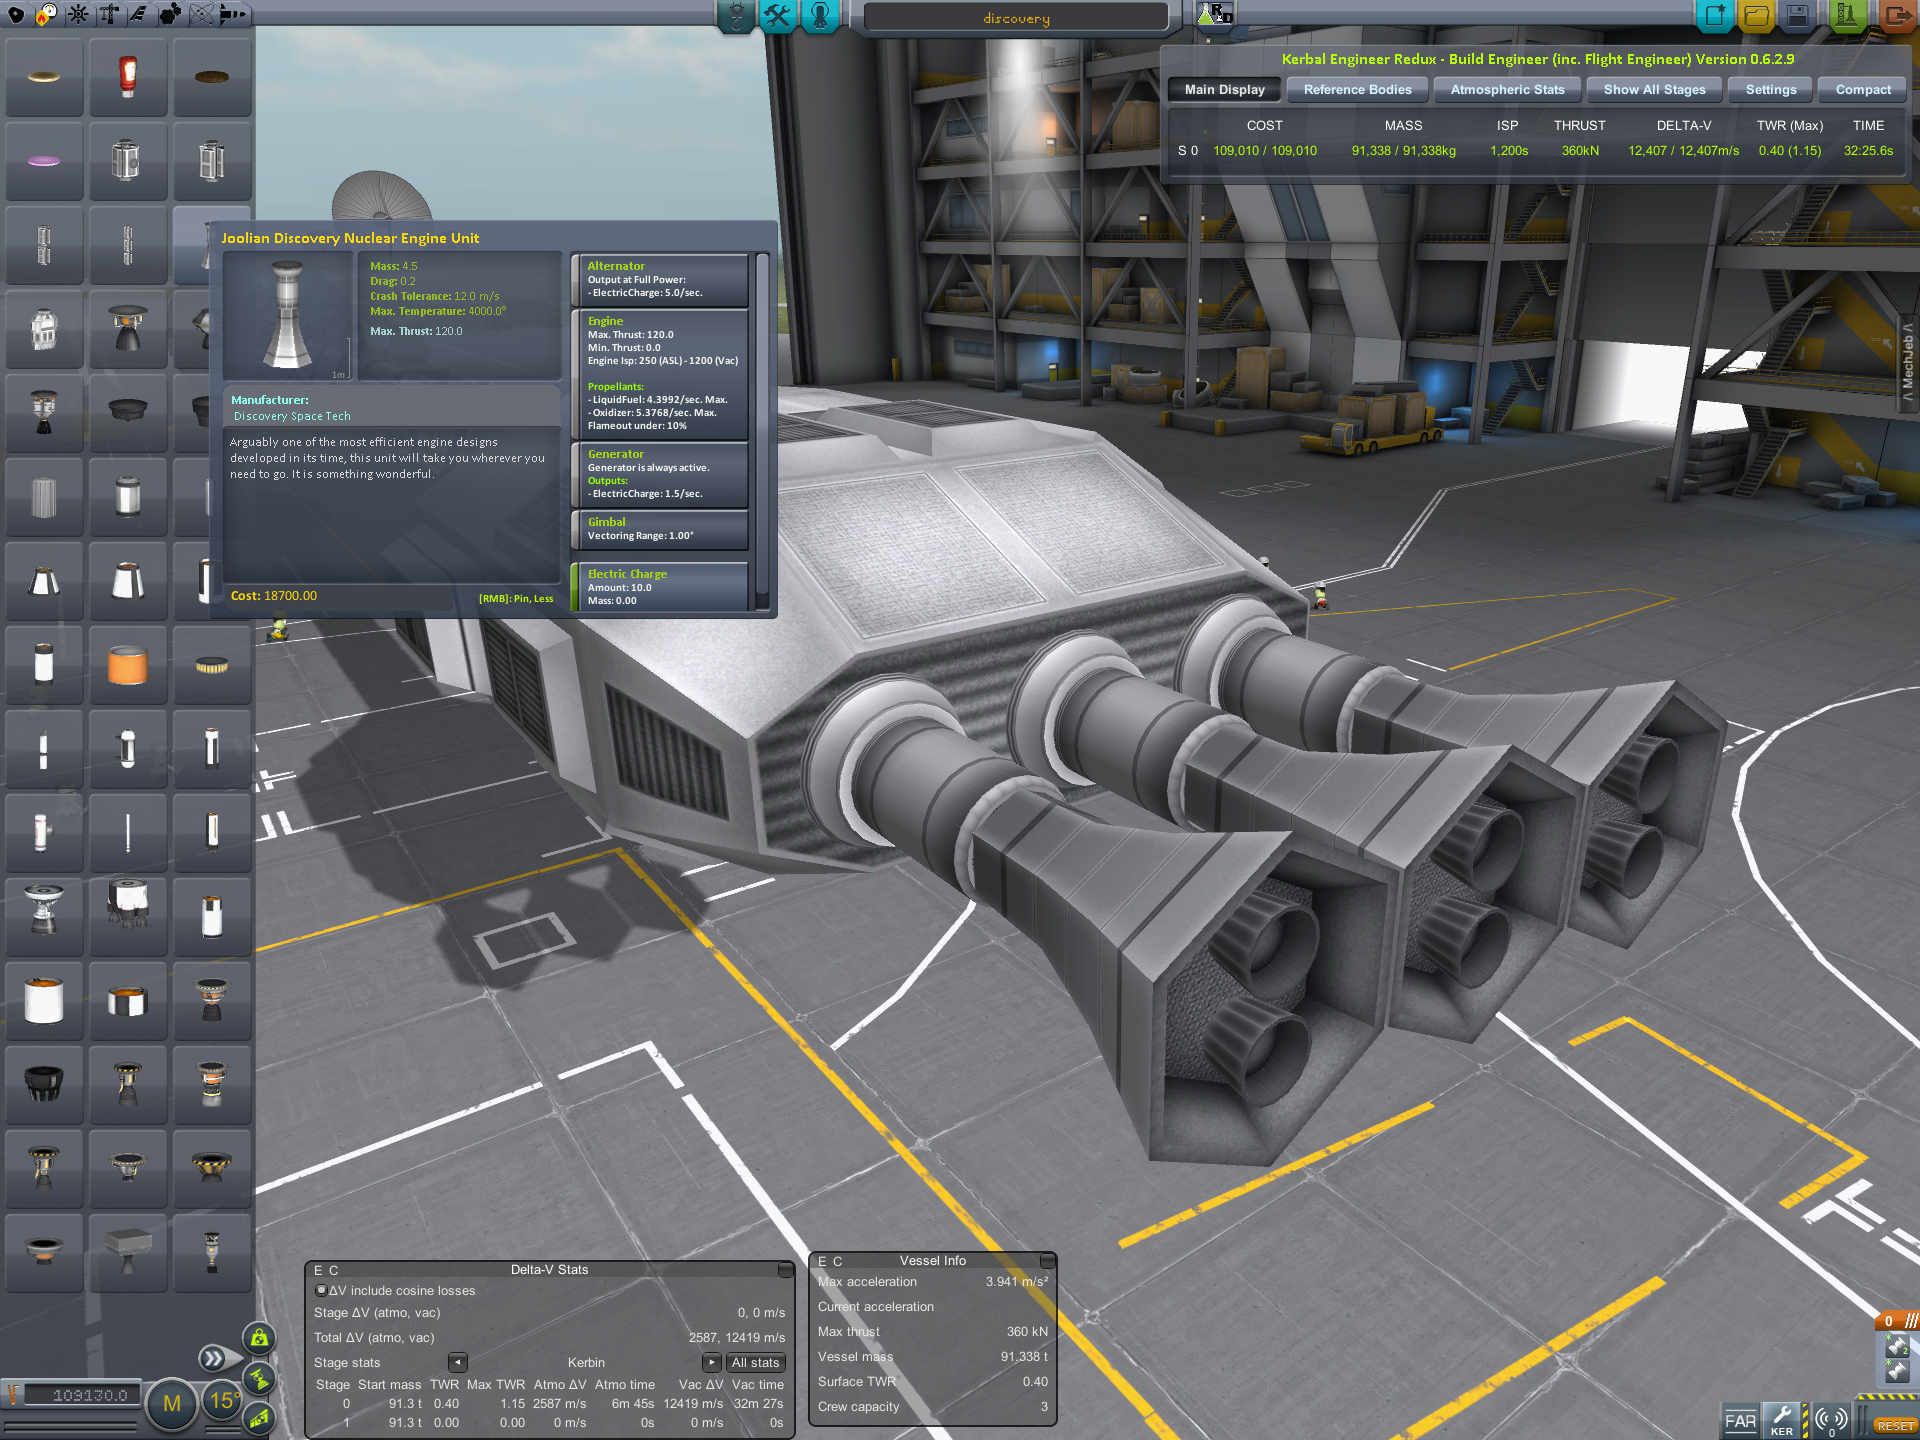Image resolution: width=1920 pixels, height=1440 pixels.
Task: Click C in Vessel Info header
Action: (x=838, y=1261)
